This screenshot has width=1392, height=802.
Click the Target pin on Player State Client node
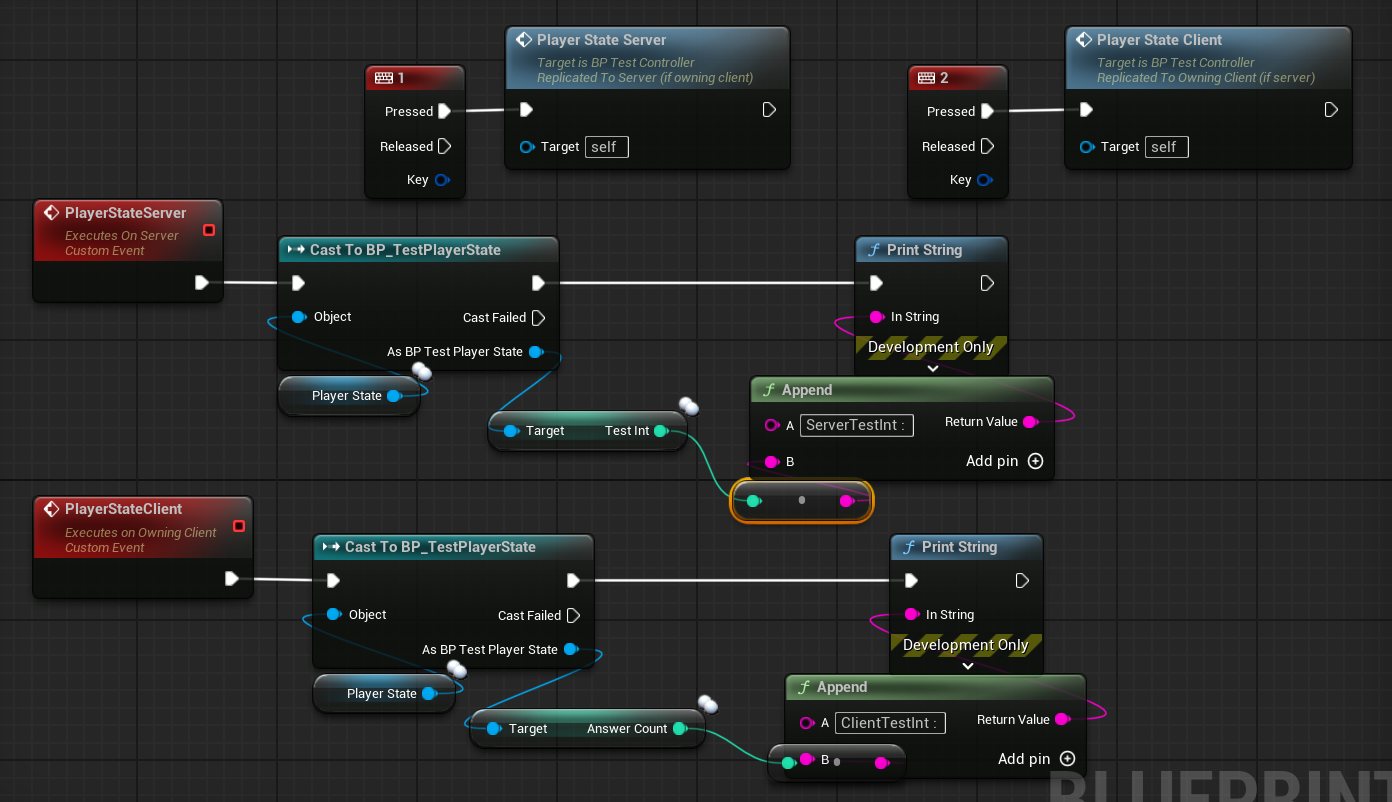click(x=1087, y=147)
